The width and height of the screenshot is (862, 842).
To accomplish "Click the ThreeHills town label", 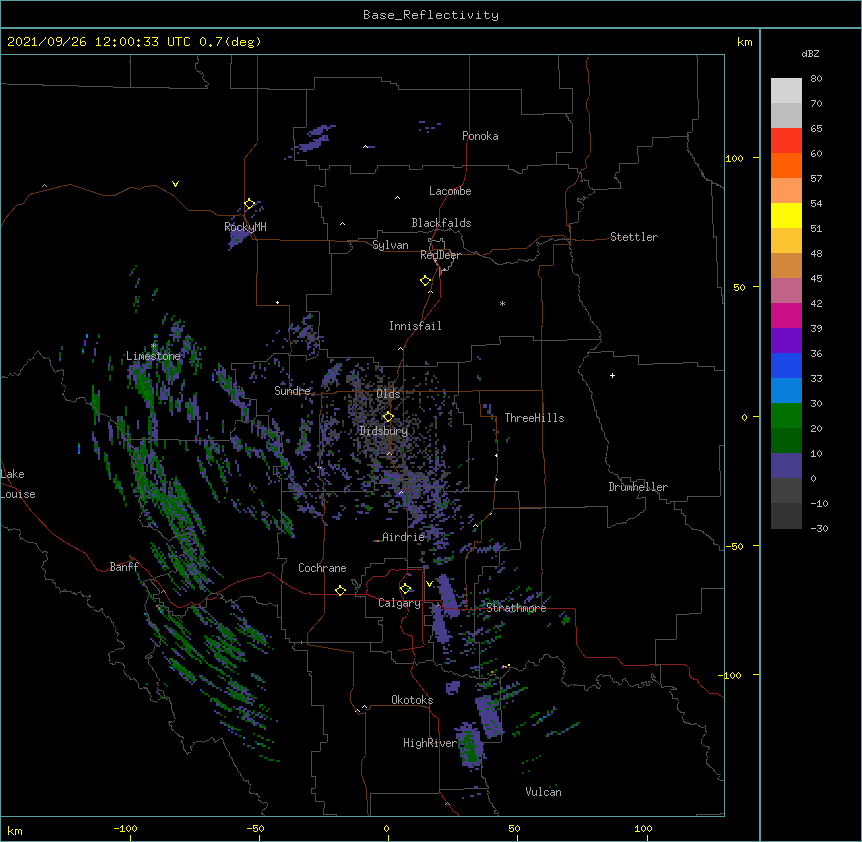I will (534, 418).
